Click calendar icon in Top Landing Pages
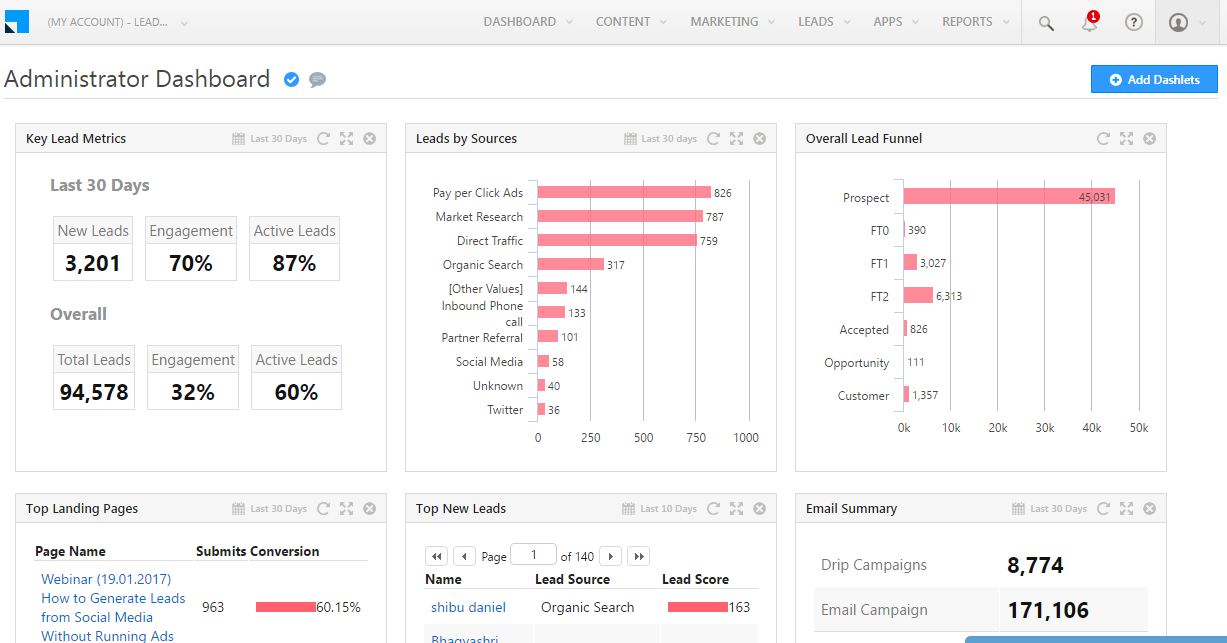1227x643 pixels. tap(238, 509)
